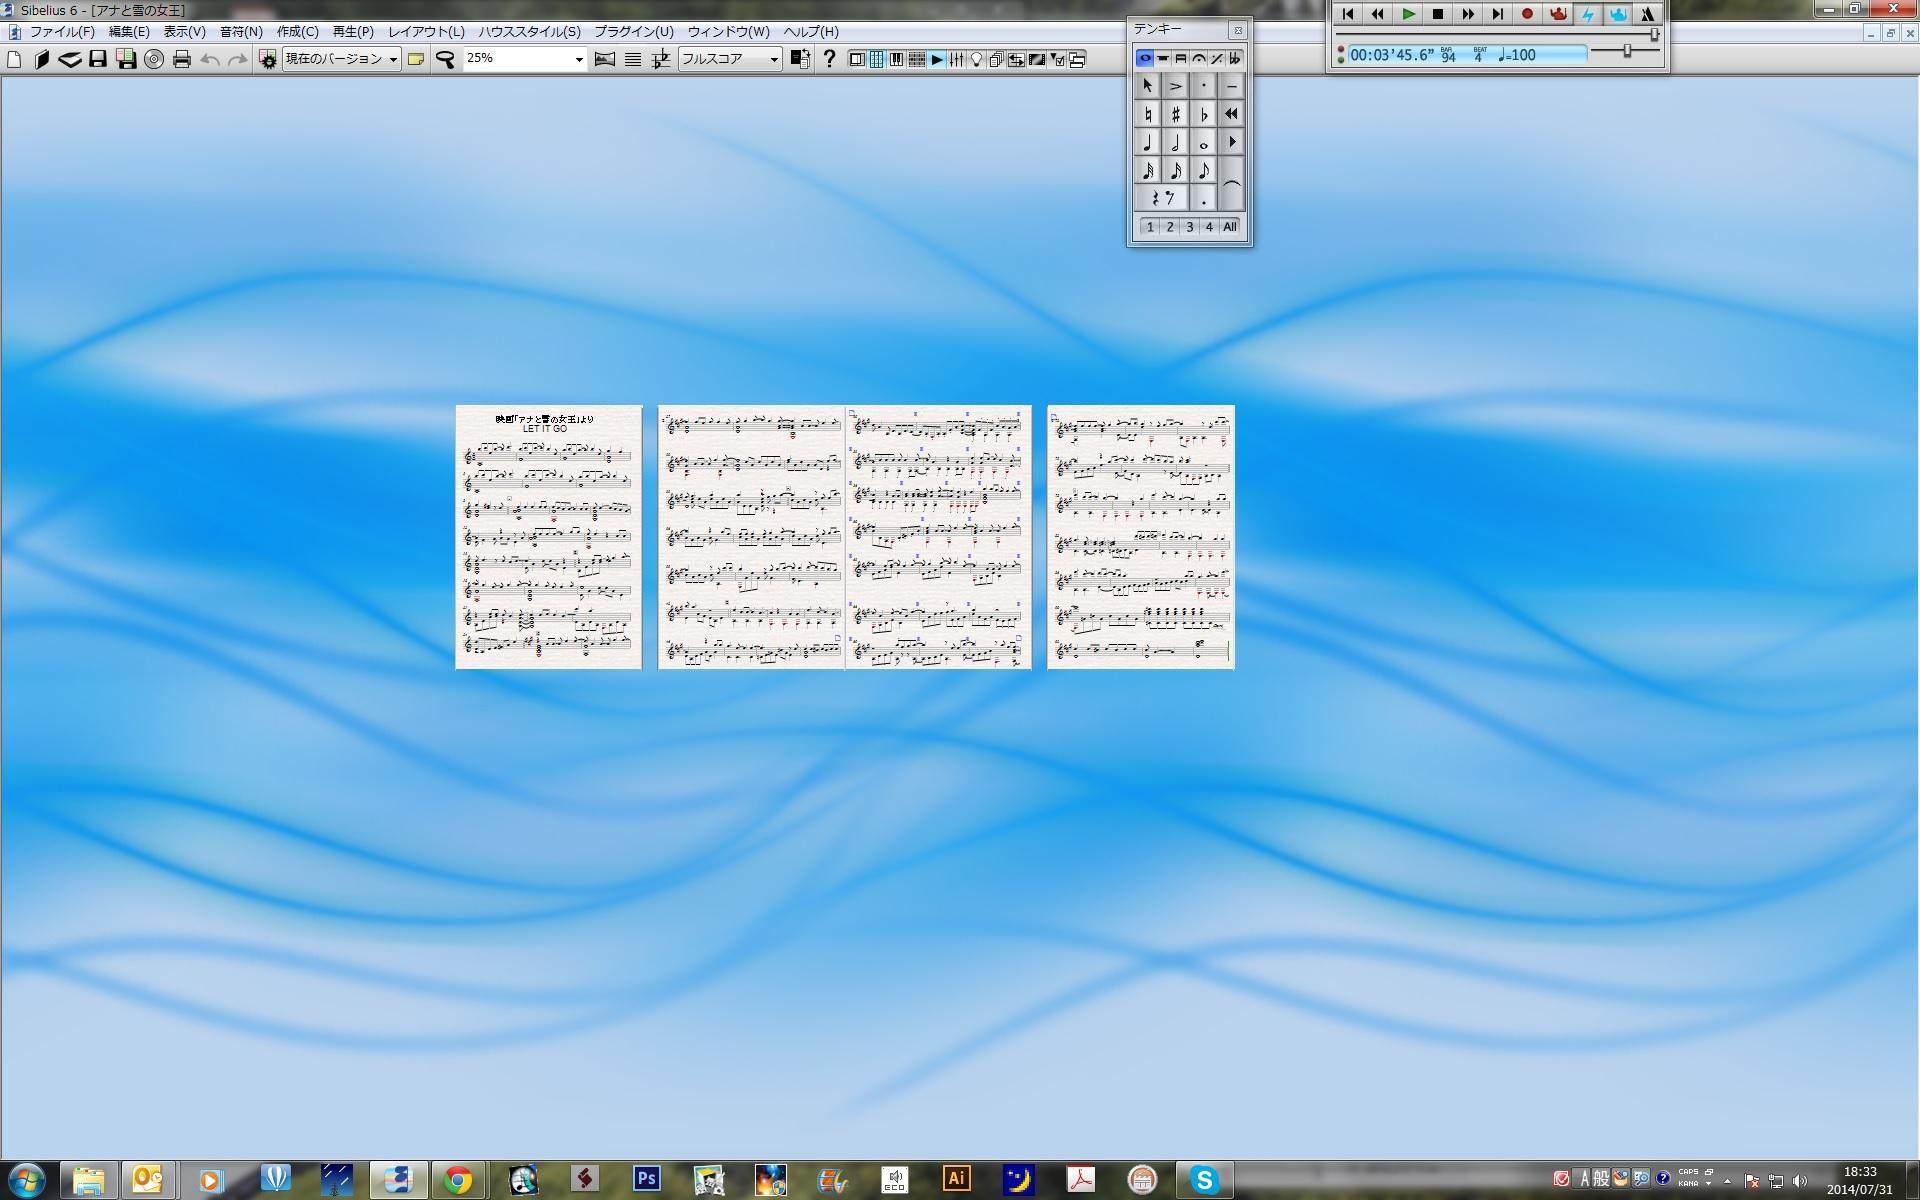
Task: Click the playback timeline slider handle
Action: pyautogui.click(x=1655, y=34)
